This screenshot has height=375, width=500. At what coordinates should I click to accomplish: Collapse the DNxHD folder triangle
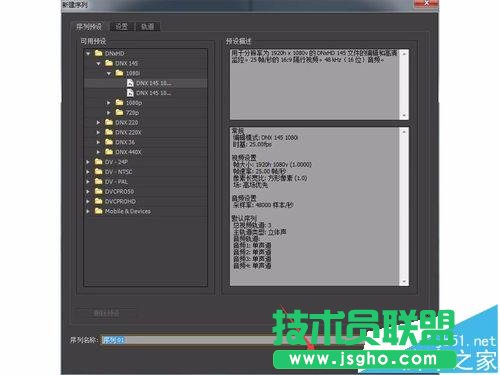pos(88,53)
